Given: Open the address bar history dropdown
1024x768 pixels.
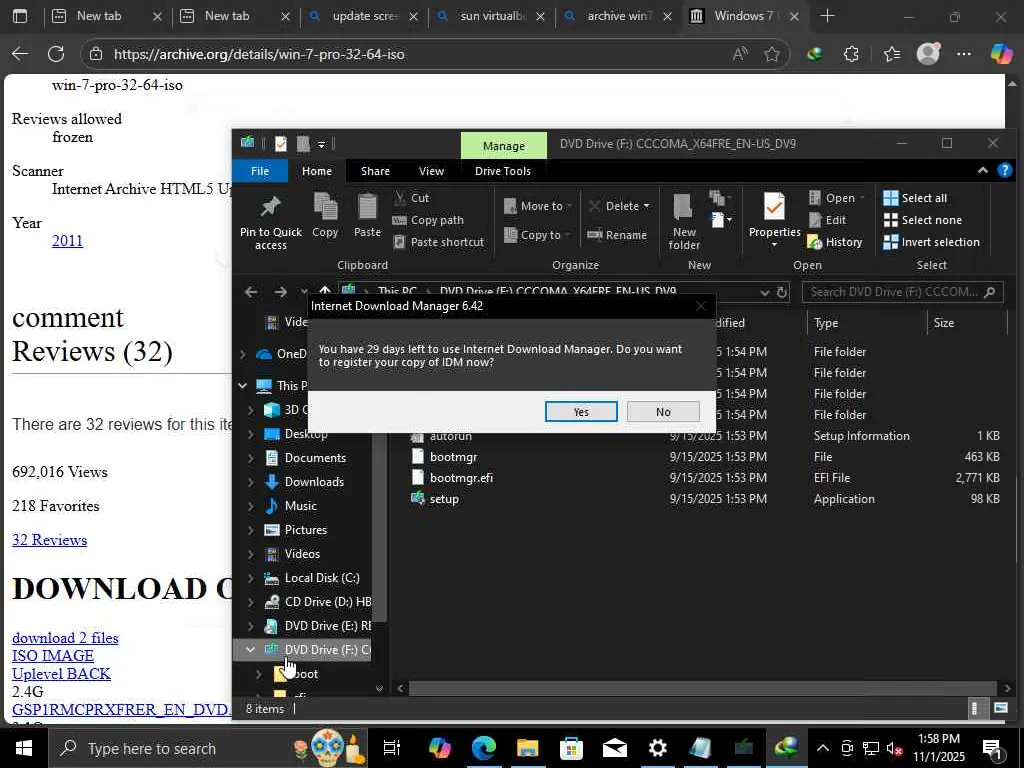Looking at the screenshot, I should (x=765, y=293).
